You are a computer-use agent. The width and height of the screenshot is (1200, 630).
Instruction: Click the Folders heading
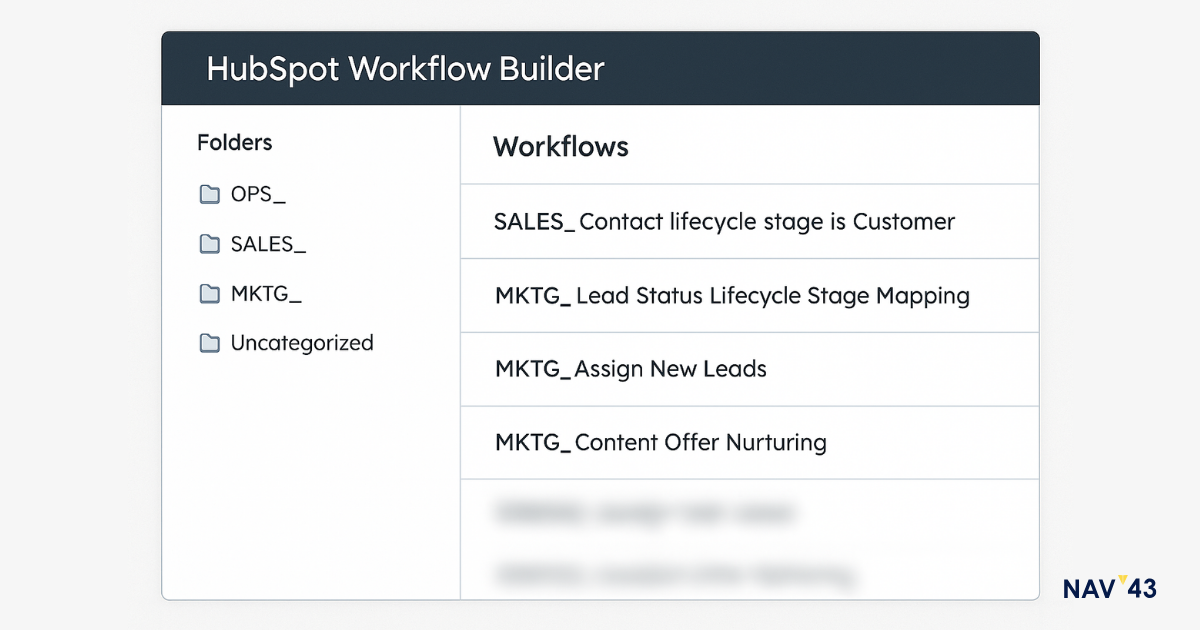pyautogui.click(x=234, y=143)
